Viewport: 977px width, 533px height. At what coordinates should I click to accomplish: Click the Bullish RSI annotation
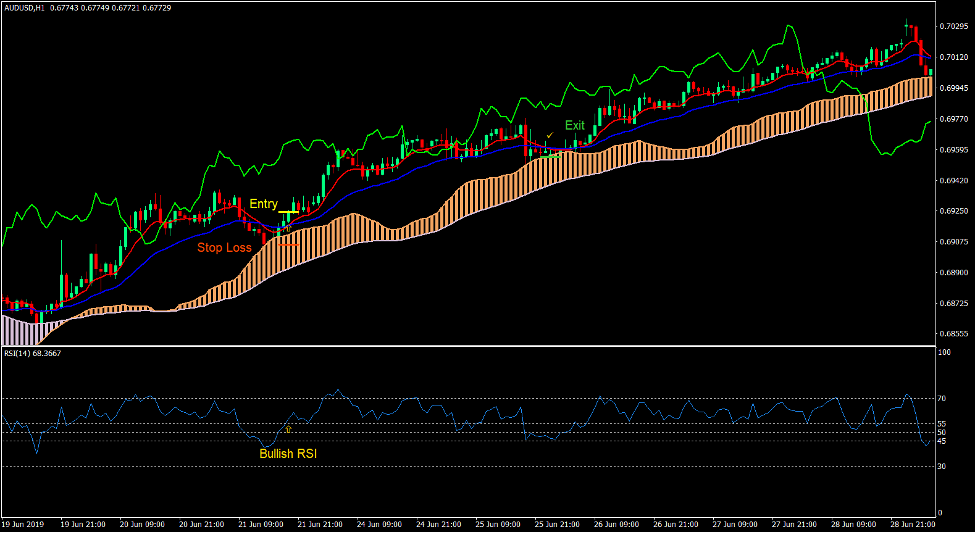pyautogui.click(x=289, y=454)
